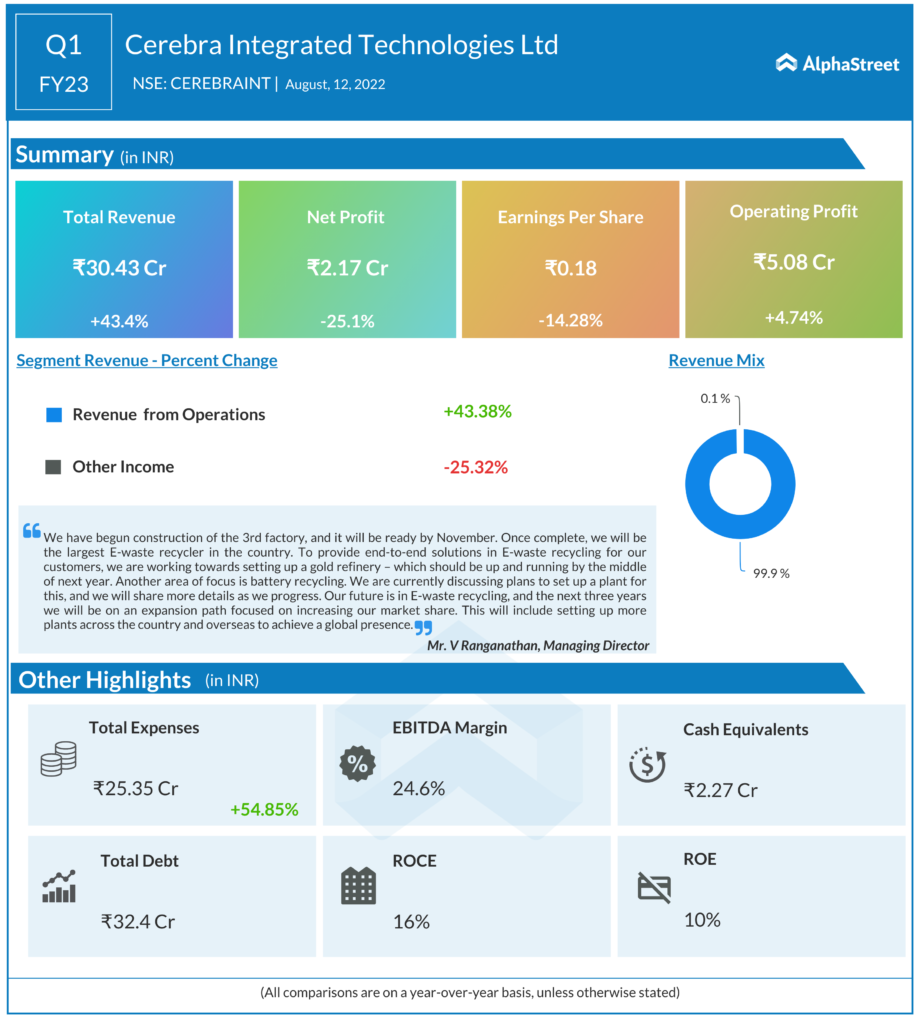Click the coin stack icon beside Total Expenses

(58, 759)
